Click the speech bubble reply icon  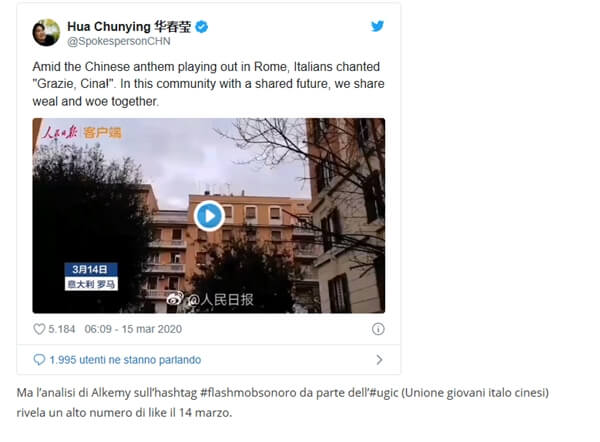[39, 359]
